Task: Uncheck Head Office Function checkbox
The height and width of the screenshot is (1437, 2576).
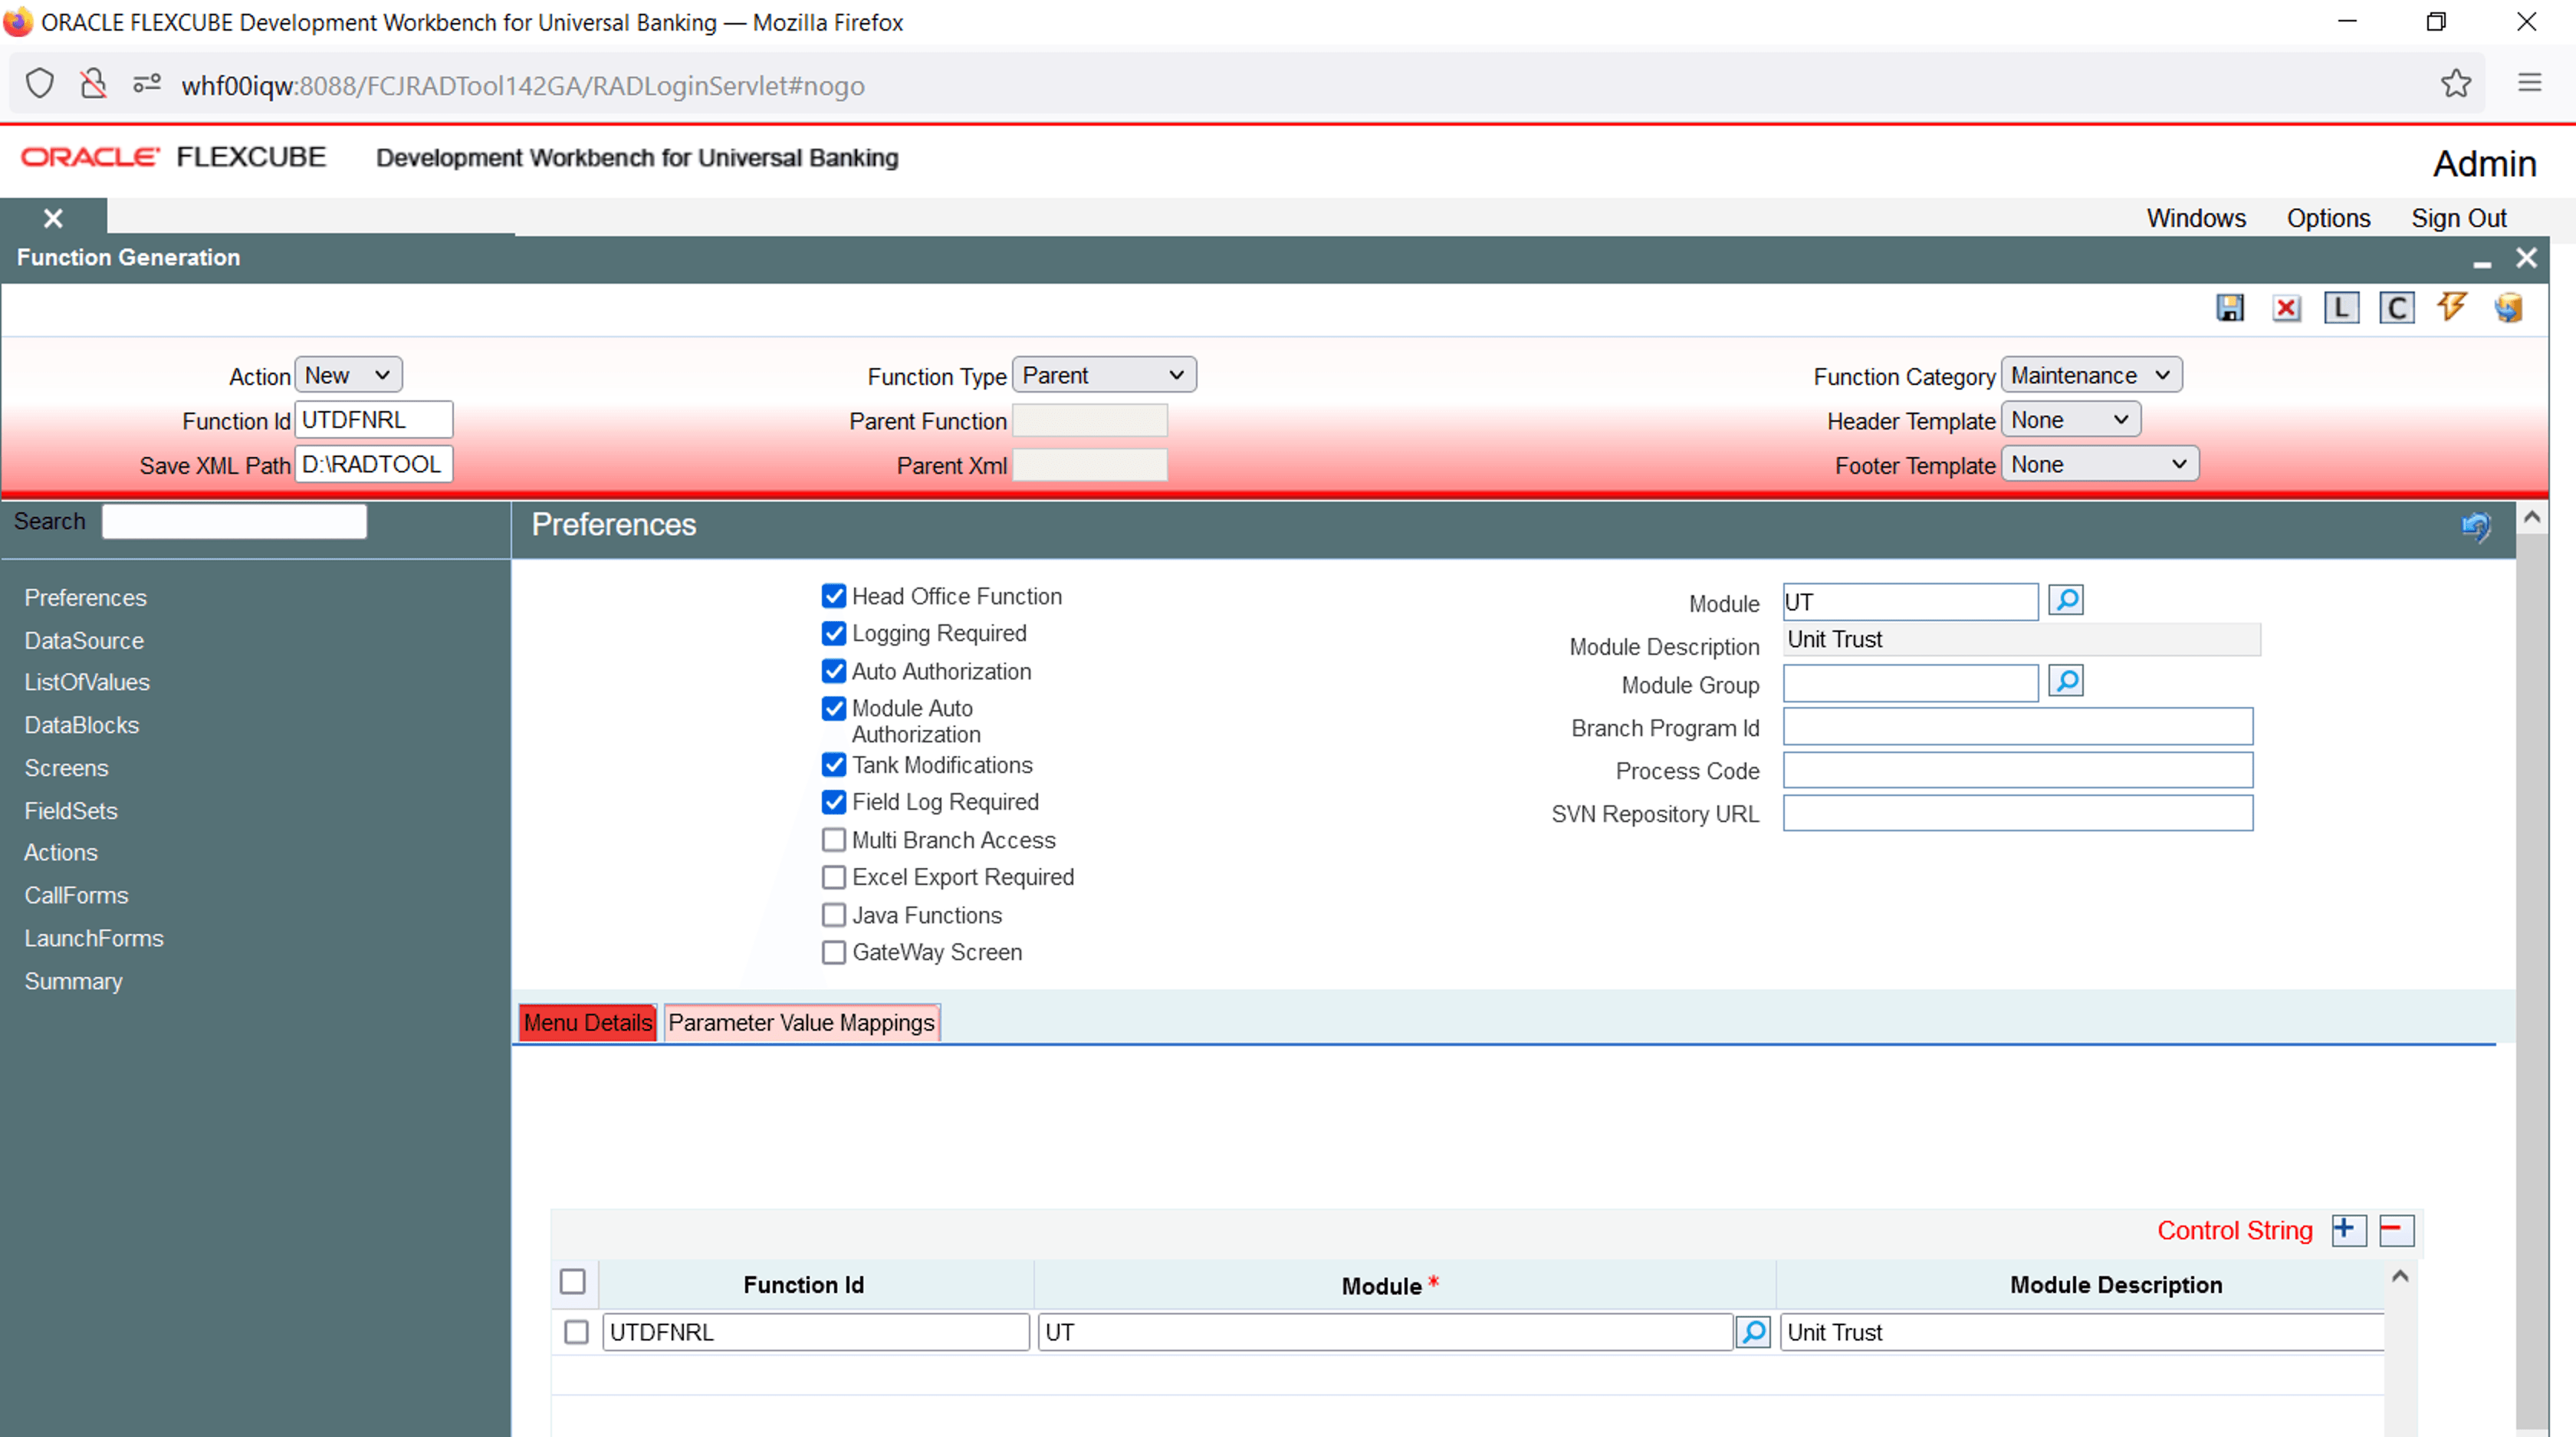Action: (x=833, y=596)
